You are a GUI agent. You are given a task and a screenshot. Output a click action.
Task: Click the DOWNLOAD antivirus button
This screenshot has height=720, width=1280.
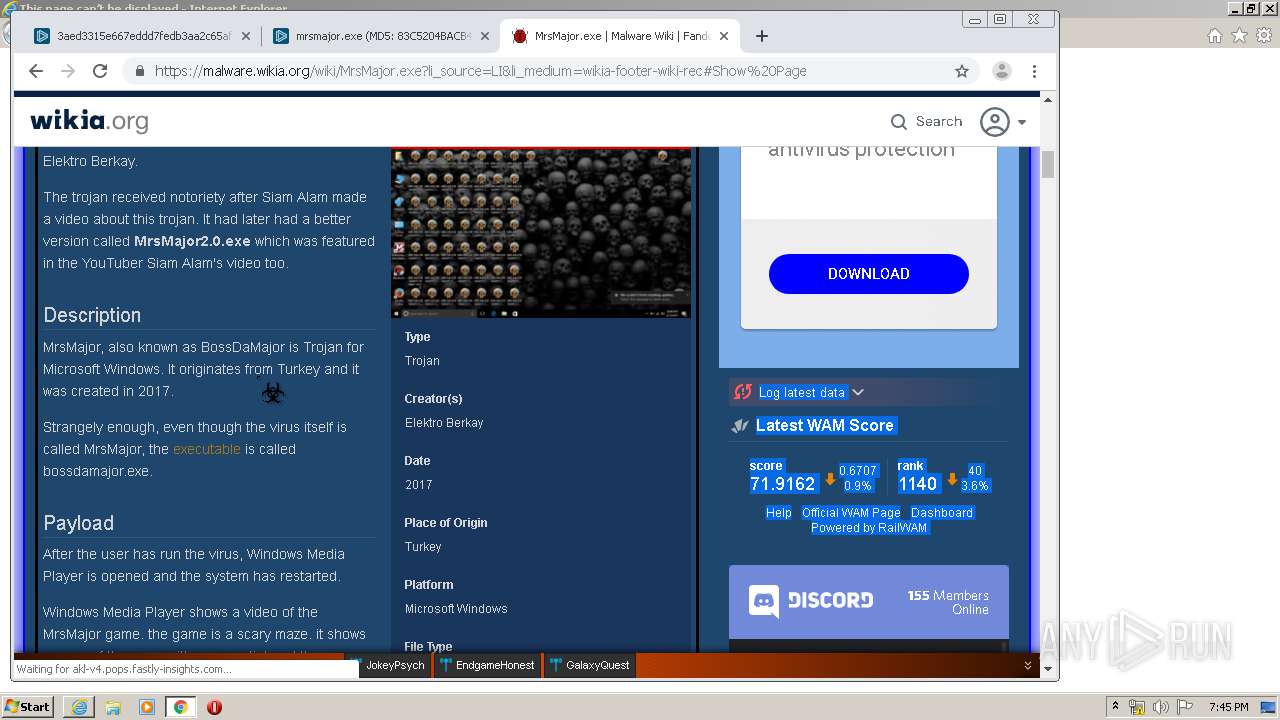[868, 274]
